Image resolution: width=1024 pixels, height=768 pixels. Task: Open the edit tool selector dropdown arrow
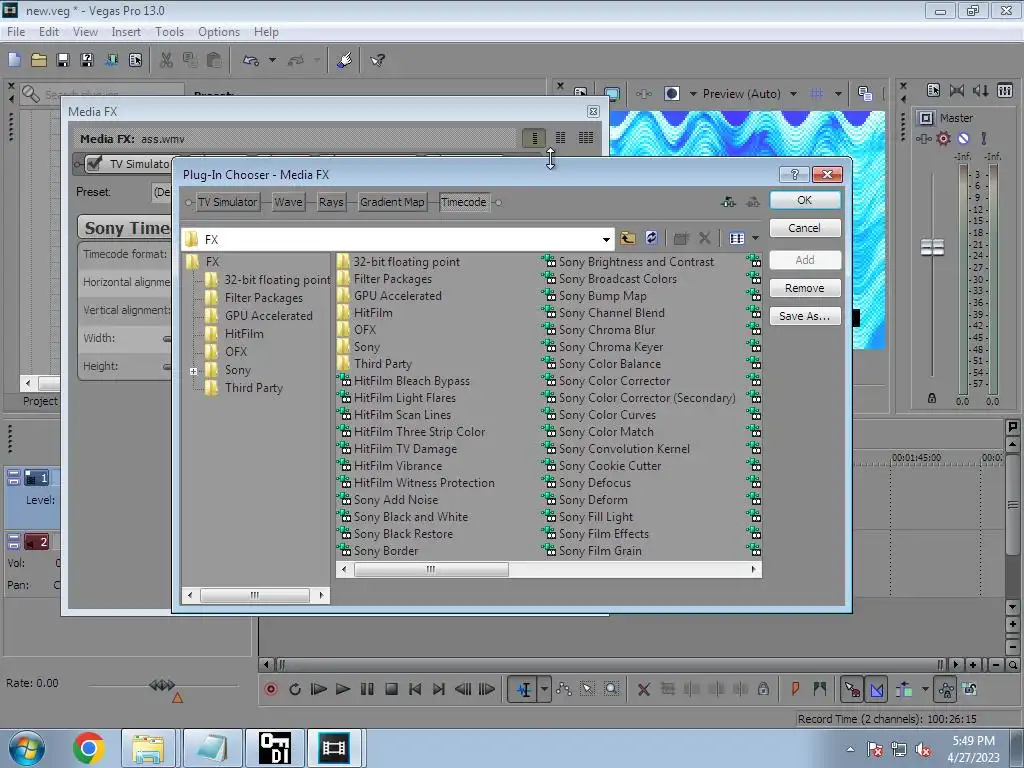[544, 689]
